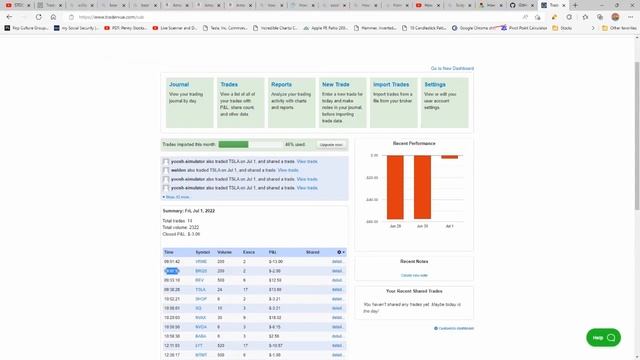The width and height of the screenshot is (640, 360).
Task: View trade in the fourth notification
Action: (x=307, y=188)
